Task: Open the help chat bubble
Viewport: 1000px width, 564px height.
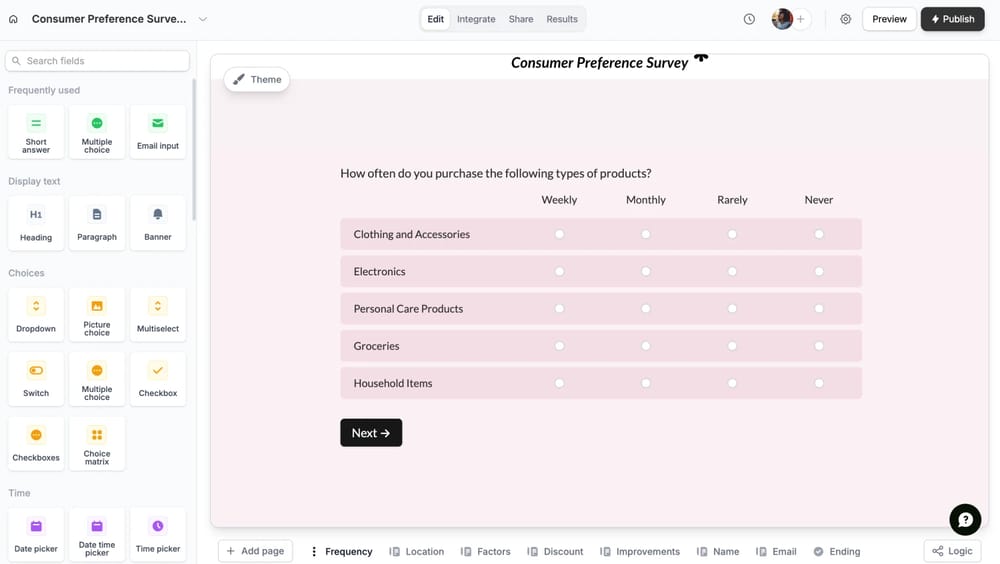Action: pyautogui.click(x=965, y=519)
